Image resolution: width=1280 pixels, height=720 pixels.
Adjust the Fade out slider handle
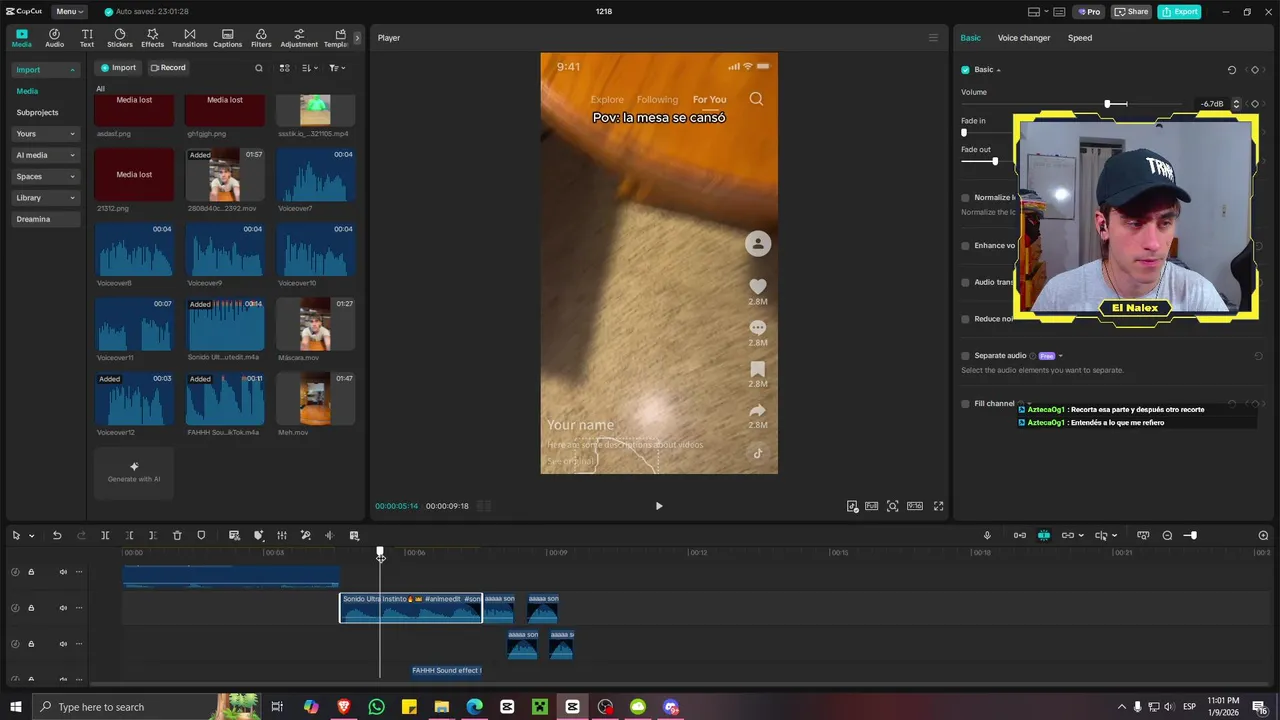tap(994, 161)
